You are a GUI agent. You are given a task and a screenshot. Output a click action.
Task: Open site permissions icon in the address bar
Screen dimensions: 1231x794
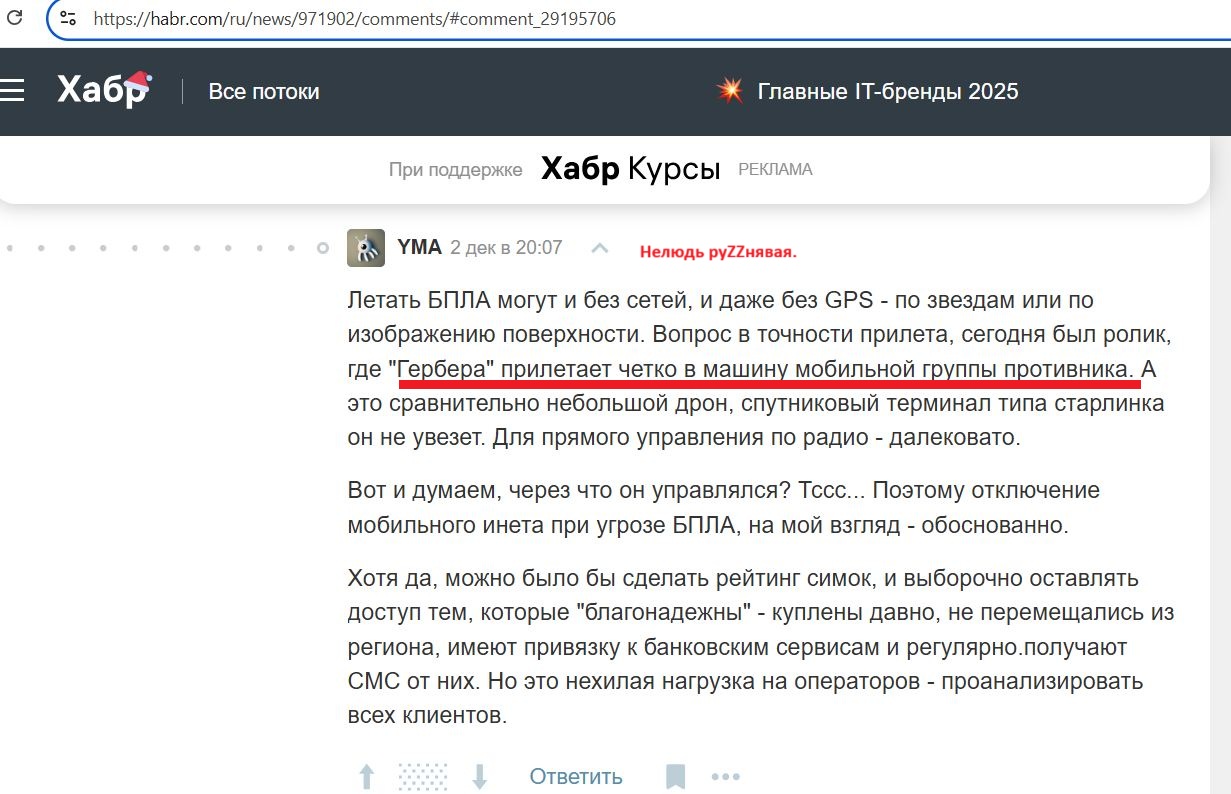[x=65, y=18]
